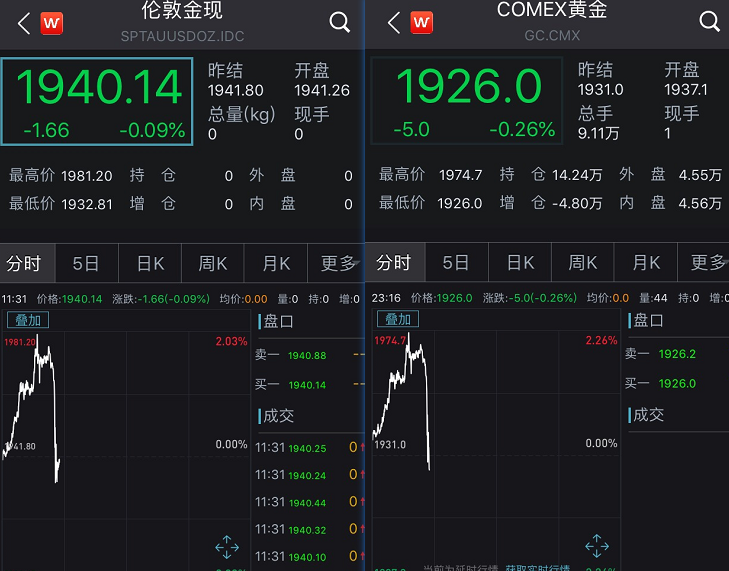Viewport: 729px width, 571px height.
Task: Open red W logo on 伦敦金现 panel
Action: coord(52,23)
